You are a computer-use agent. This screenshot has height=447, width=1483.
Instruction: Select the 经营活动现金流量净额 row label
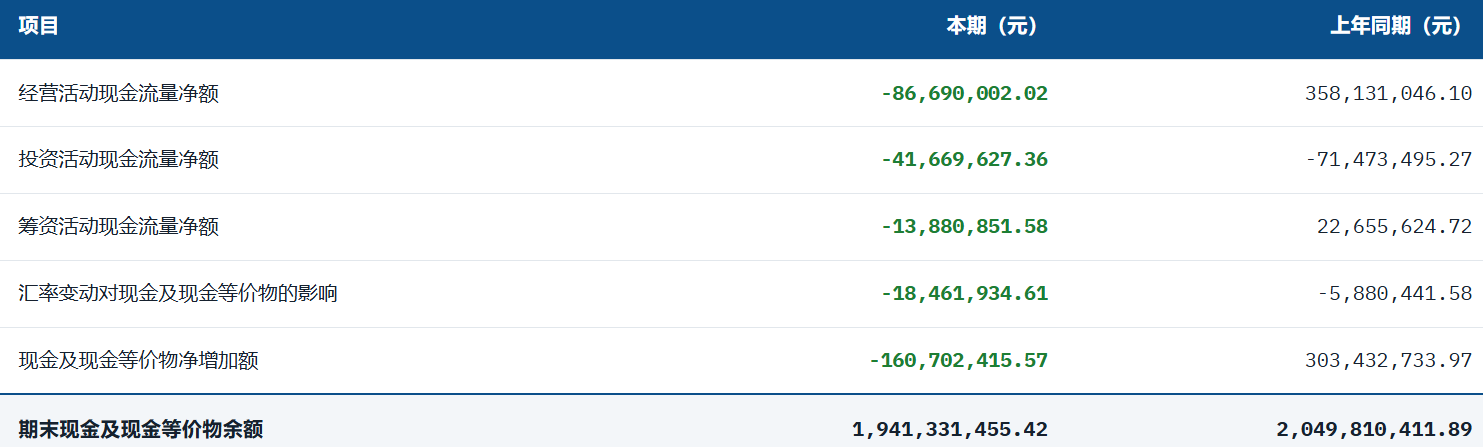(119, 94)
